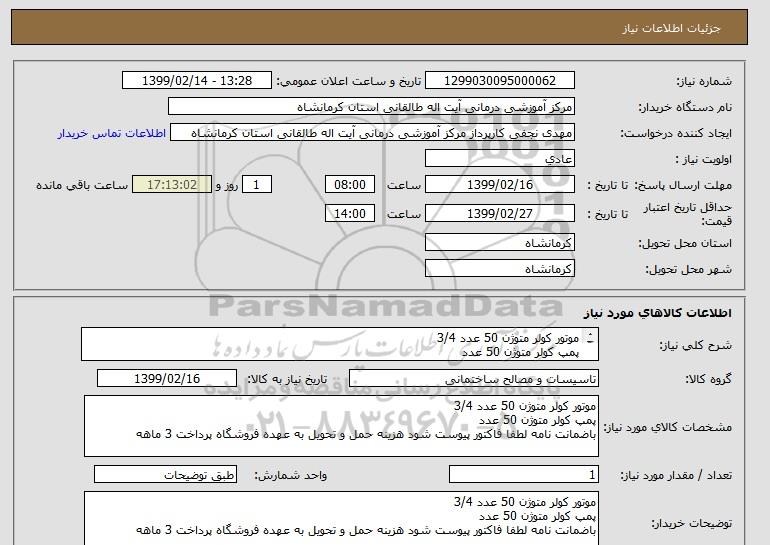Click the label شهر محل تحویل
This screenshot has width=770, height=545.
pyautogui.click(x=688, y=270)
